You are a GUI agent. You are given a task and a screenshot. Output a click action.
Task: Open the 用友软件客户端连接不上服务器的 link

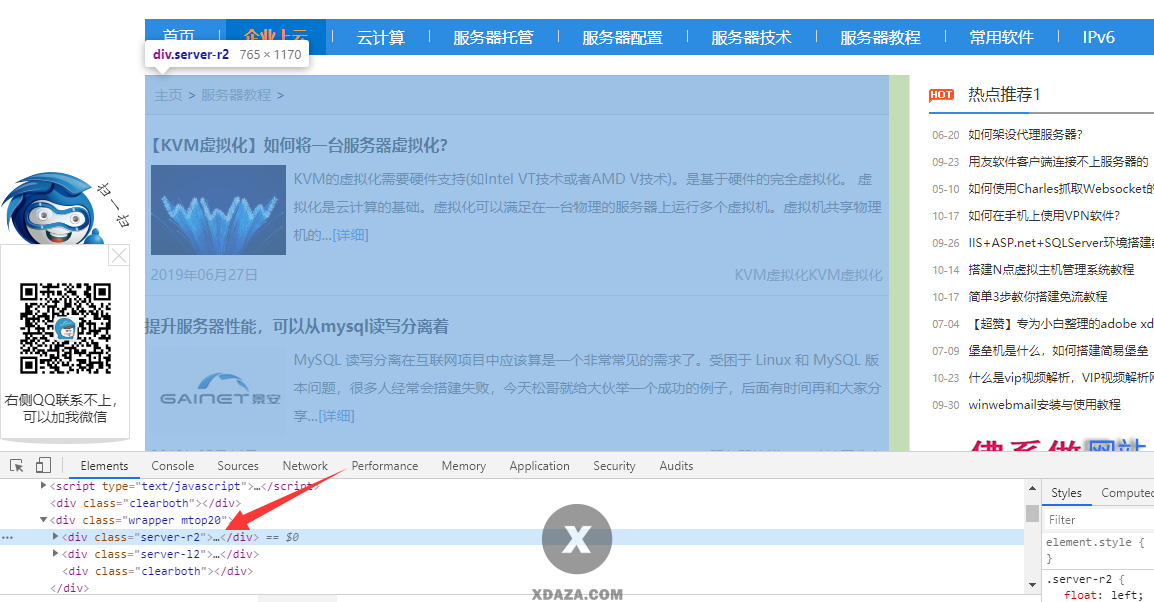1058,162
